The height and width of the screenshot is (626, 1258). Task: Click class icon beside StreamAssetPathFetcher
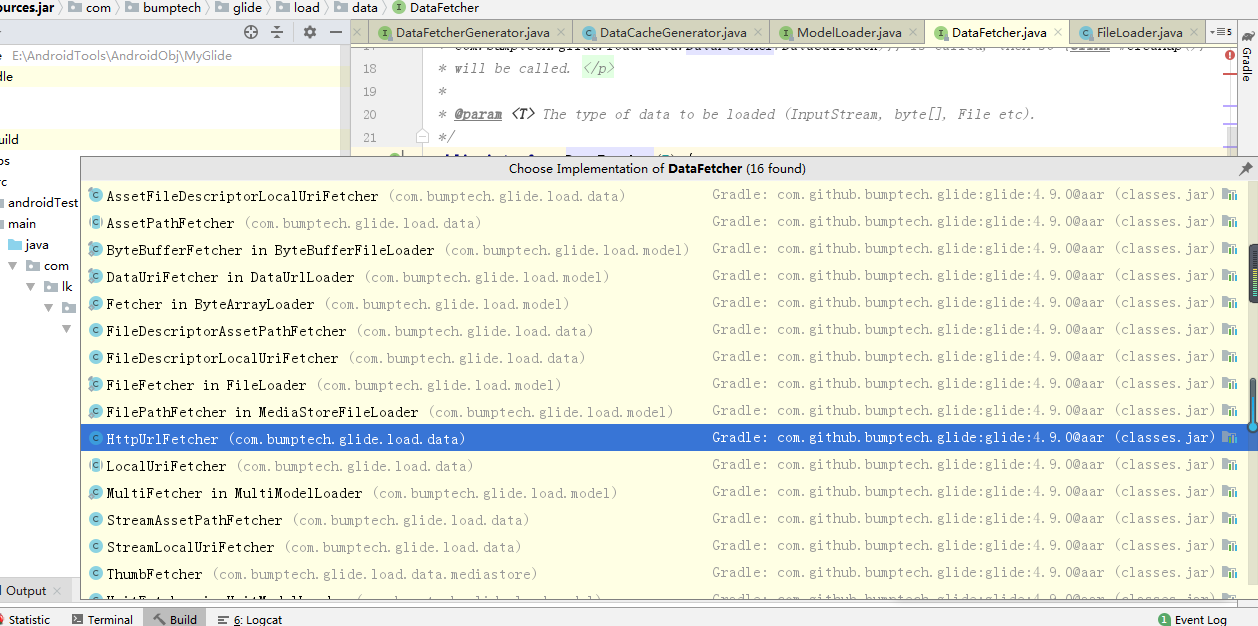[x=95, y=520]
